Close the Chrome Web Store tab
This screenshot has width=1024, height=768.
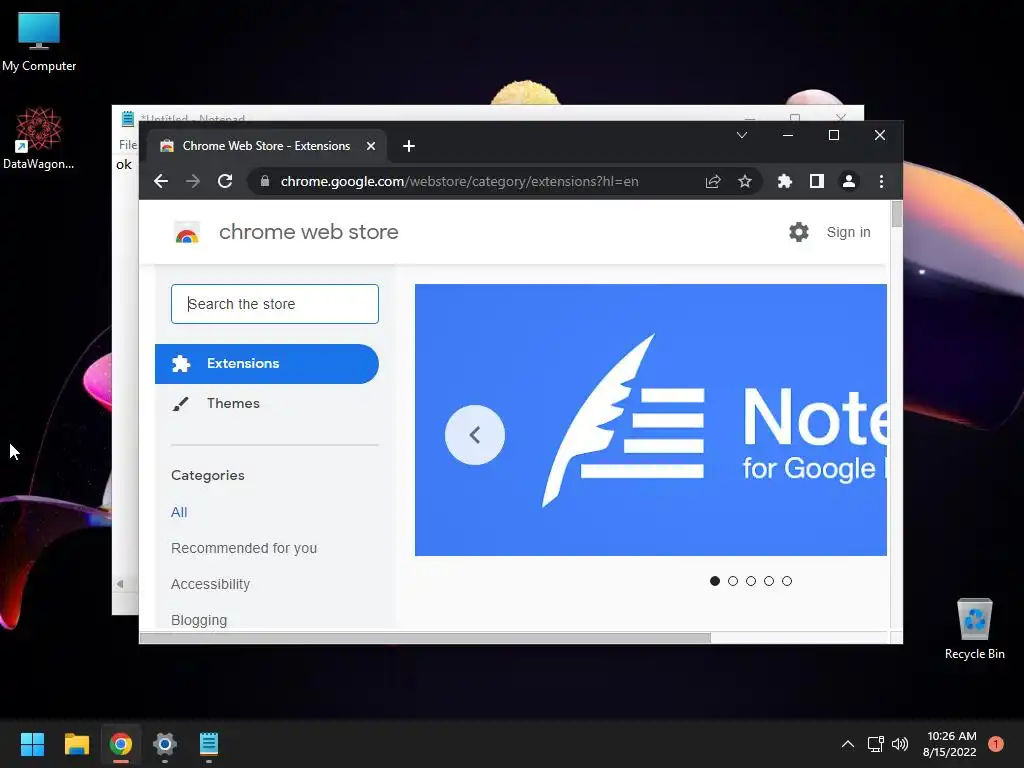pyautogui.click(x=371, y=146)
